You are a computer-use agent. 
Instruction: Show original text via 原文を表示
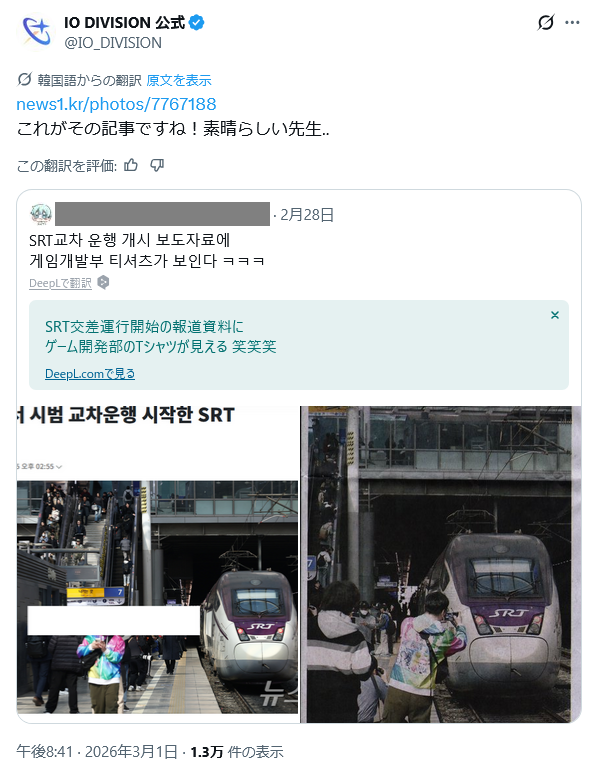[179, 80]
